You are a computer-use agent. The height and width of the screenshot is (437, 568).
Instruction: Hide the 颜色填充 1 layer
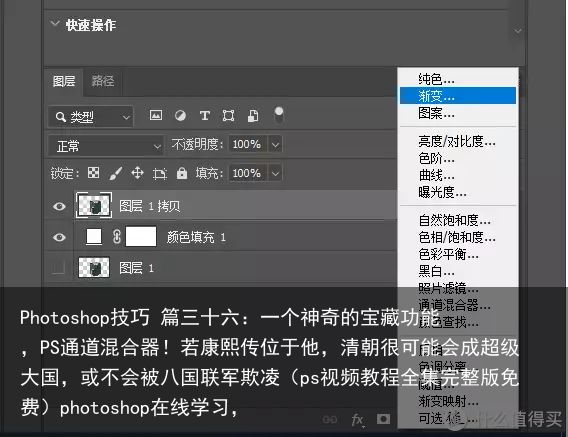click(59, 237)
